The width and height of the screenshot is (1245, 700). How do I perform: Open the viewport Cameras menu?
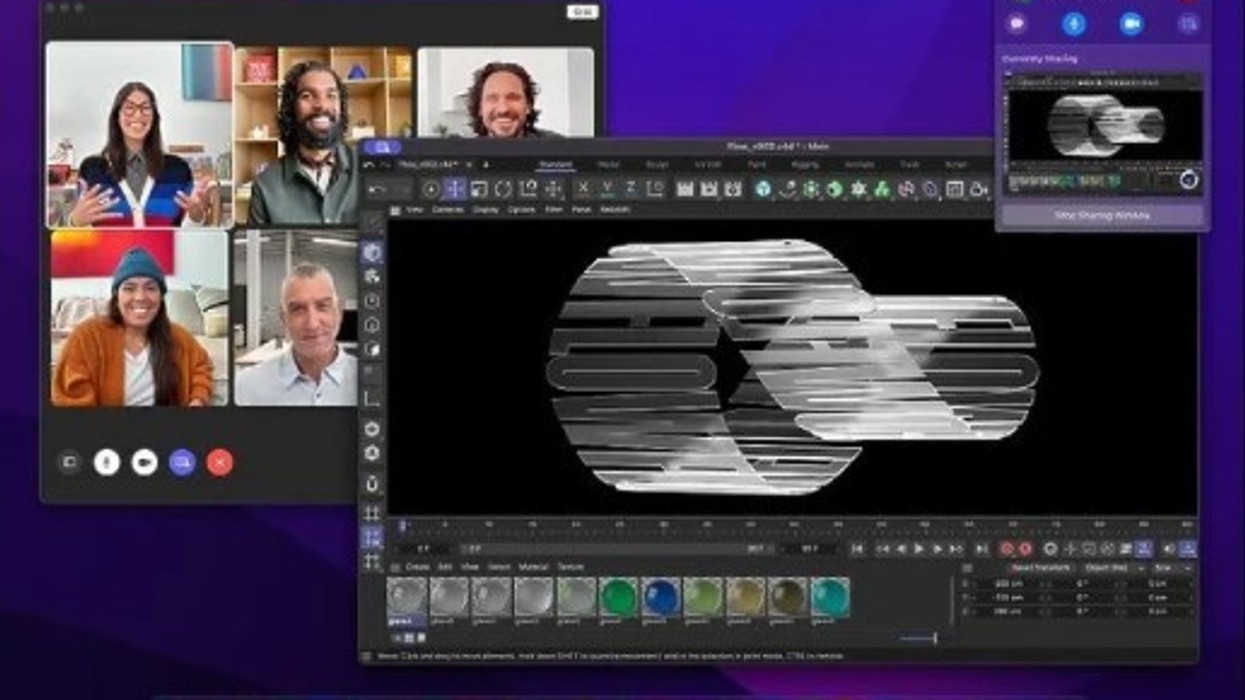tap(447, 210)
